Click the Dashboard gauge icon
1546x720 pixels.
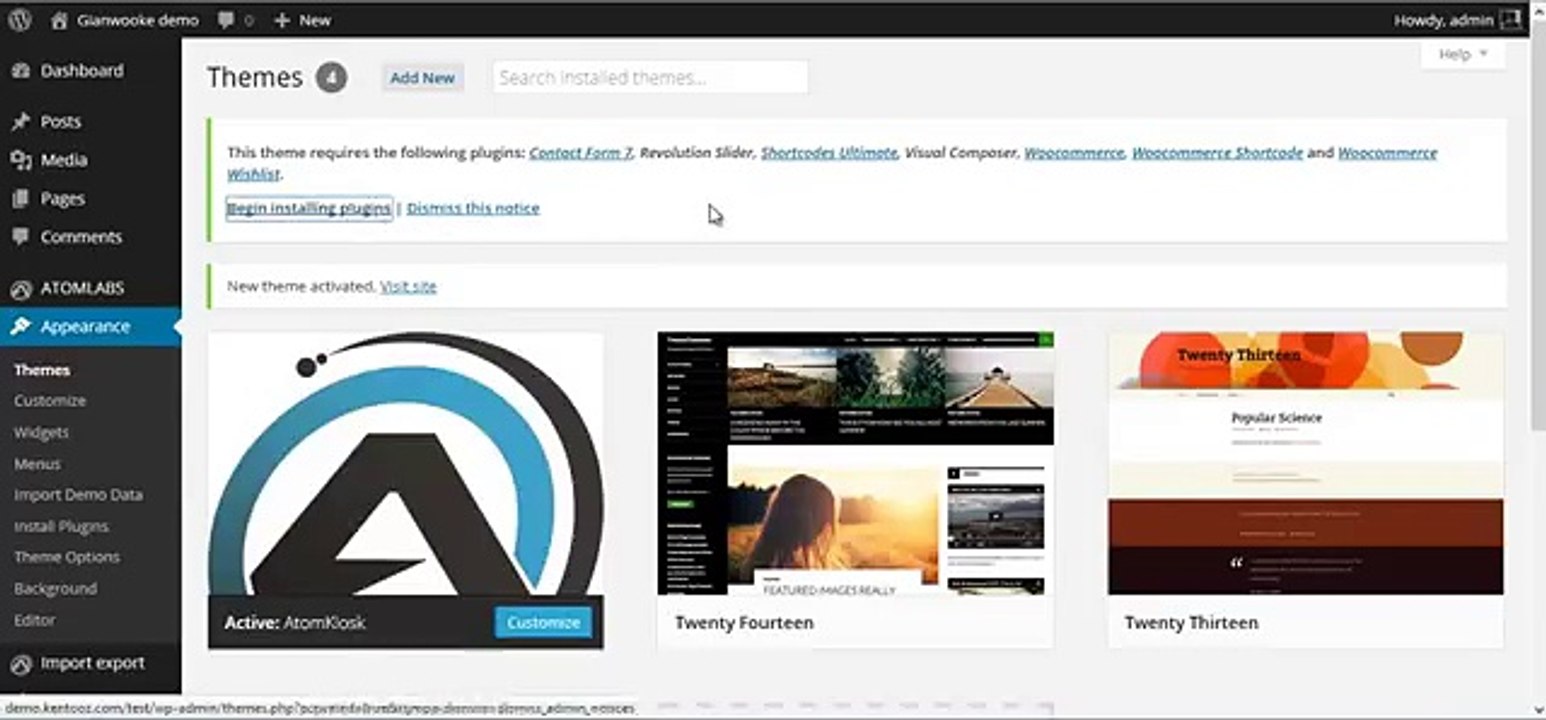pos(20,71)
